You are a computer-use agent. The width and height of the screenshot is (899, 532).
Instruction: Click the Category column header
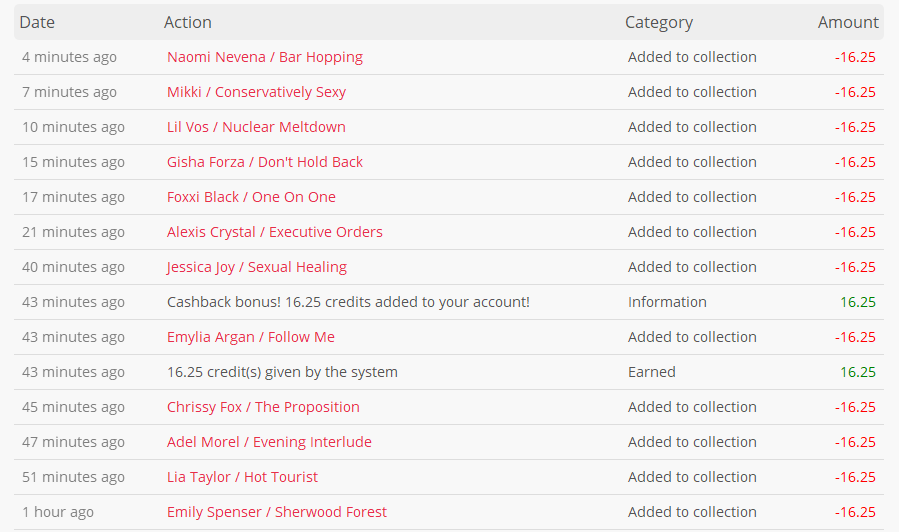point(659,22)
